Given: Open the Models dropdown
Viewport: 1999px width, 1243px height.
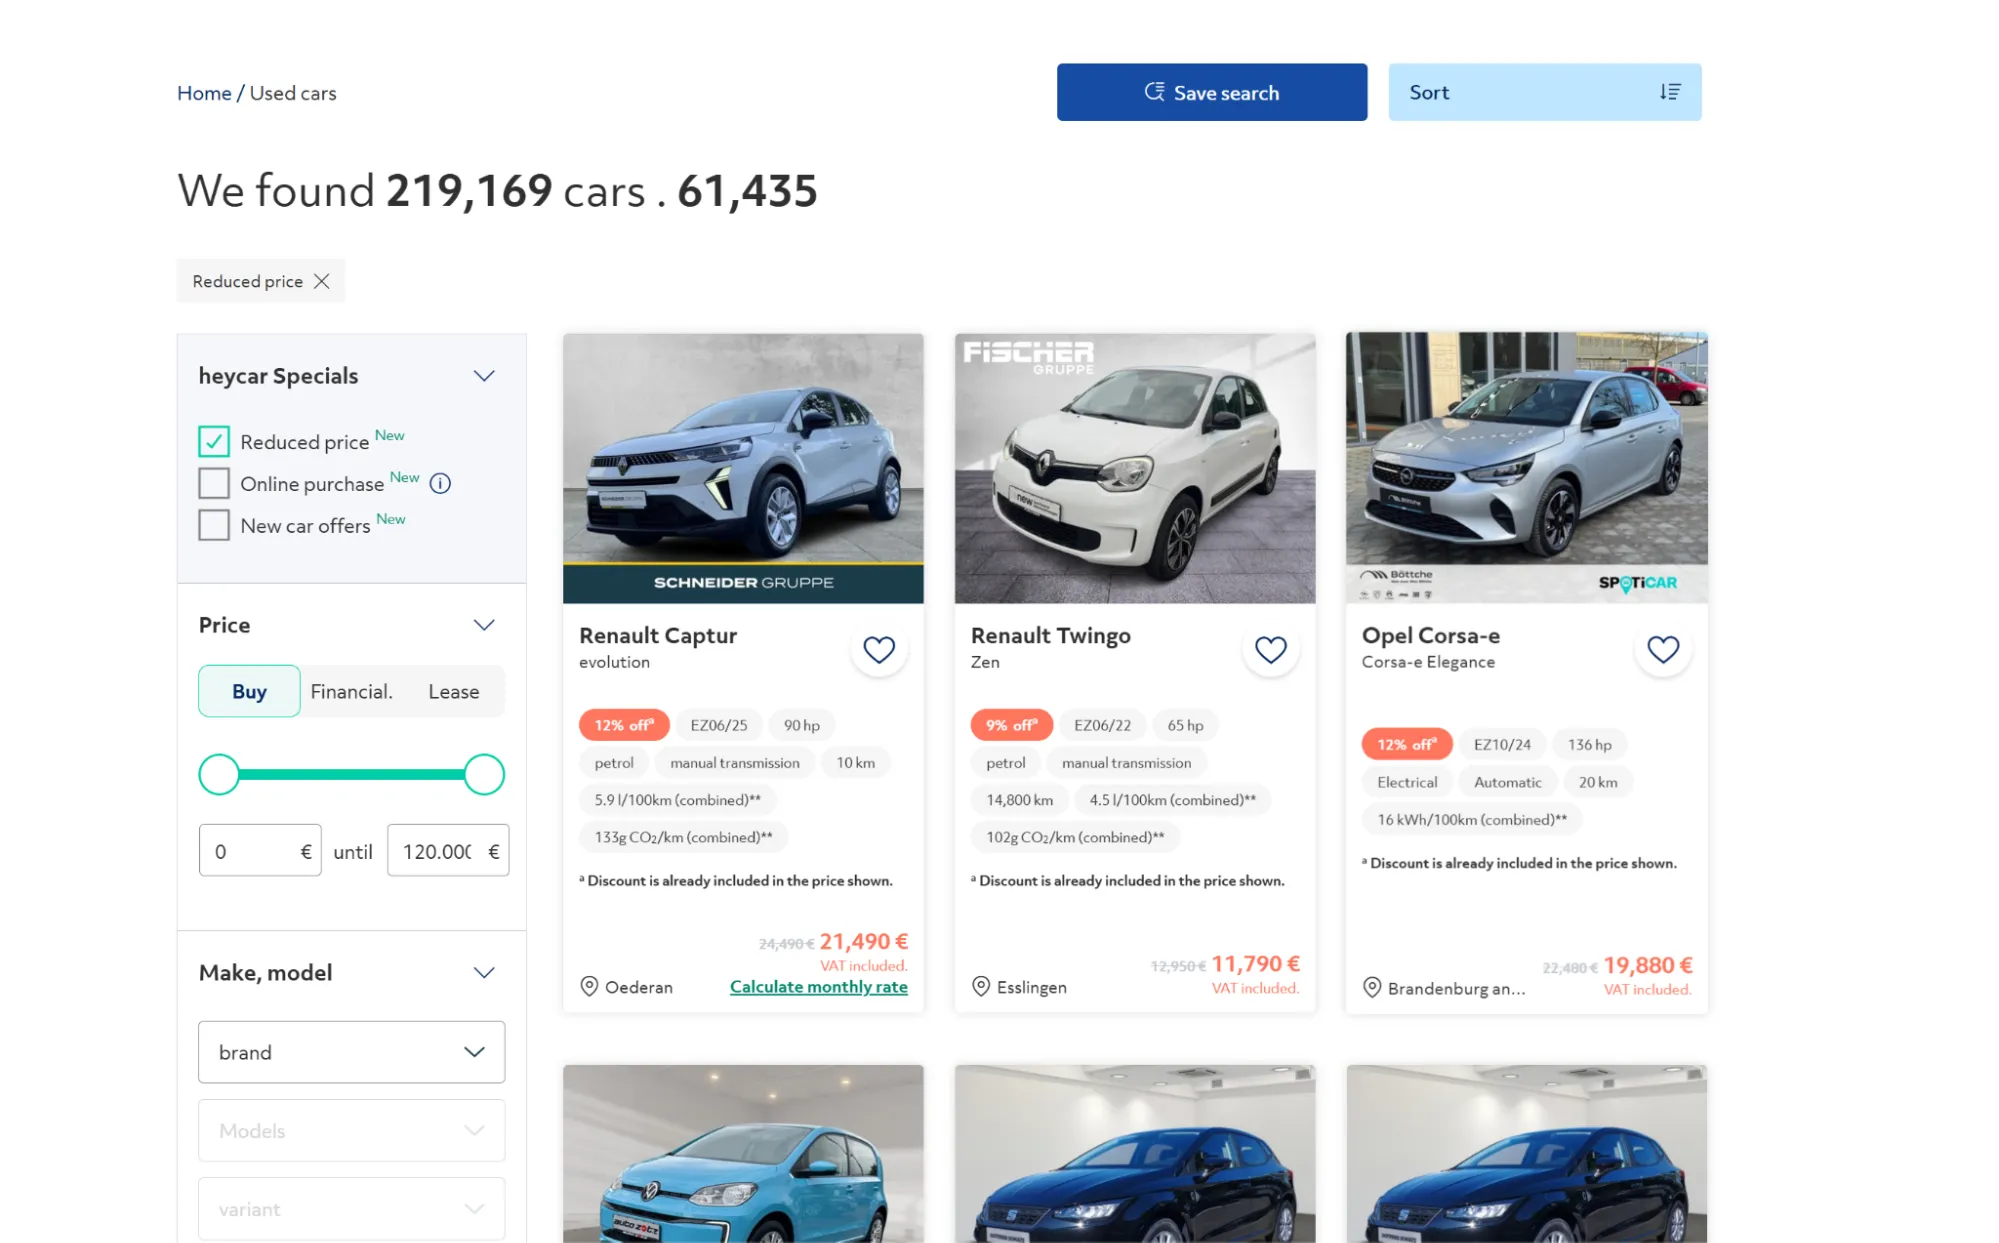Looking at the screenshot, I should [x=351, y=1130].
